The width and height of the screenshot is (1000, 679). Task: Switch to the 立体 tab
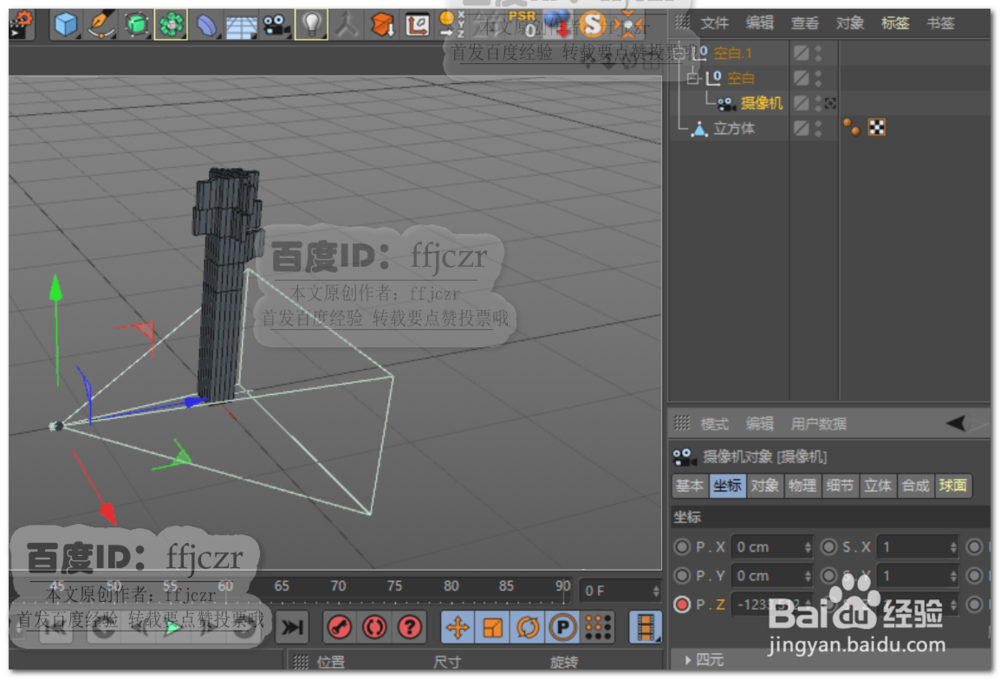pyautogui.click(x=878, y=486)
